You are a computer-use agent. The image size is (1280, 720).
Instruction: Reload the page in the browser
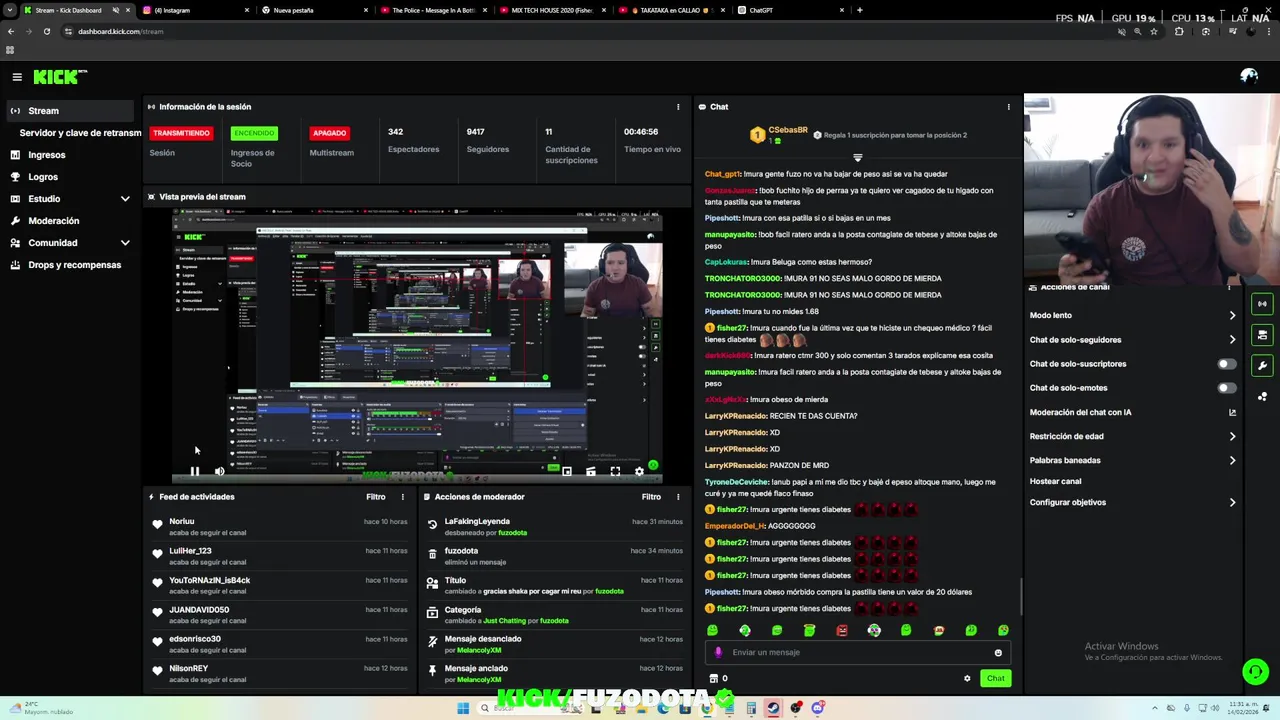tap(46, 31)
